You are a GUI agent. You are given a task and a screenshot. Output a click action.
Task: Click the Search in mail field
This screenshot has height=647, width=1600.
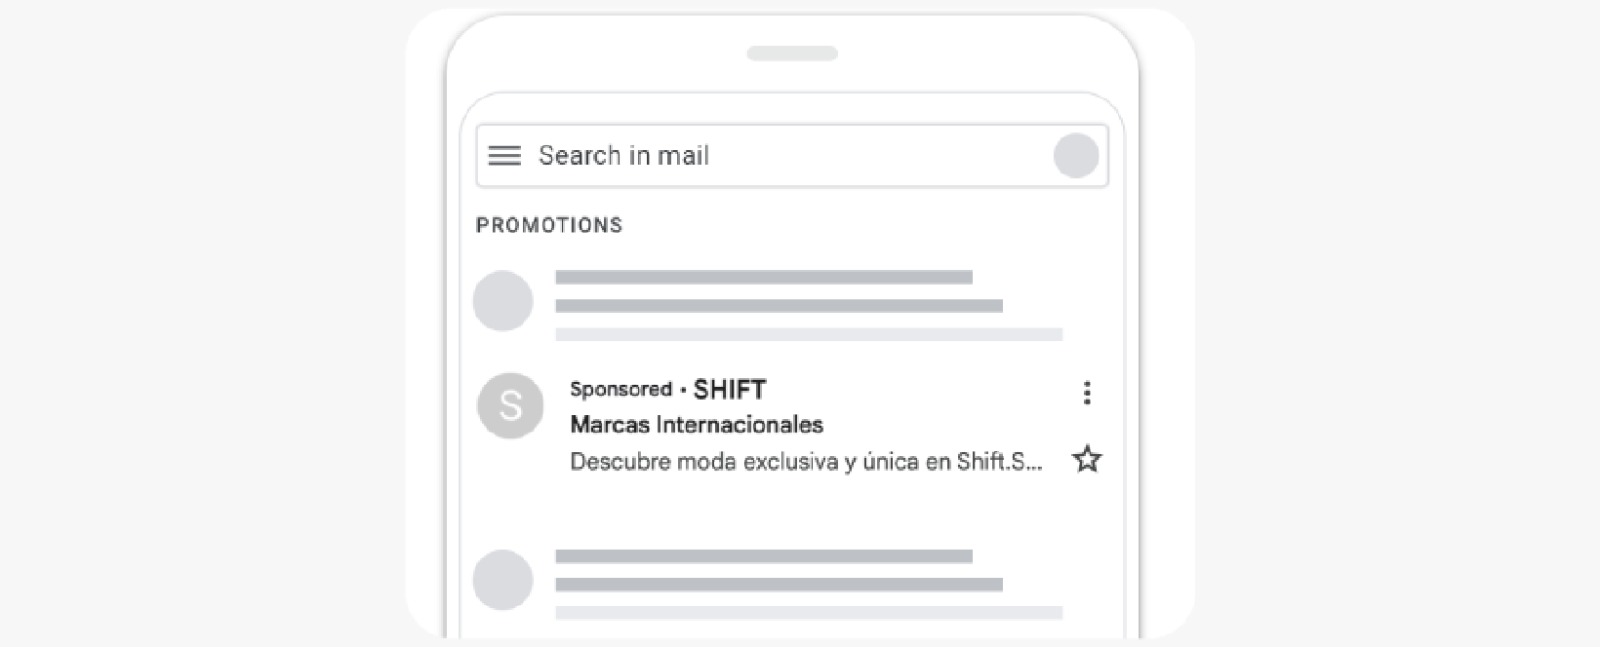click(x=792, y=156)
